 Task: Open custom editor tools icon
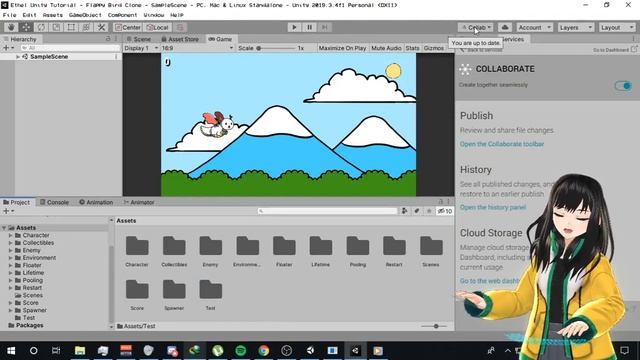click(101, 27)
